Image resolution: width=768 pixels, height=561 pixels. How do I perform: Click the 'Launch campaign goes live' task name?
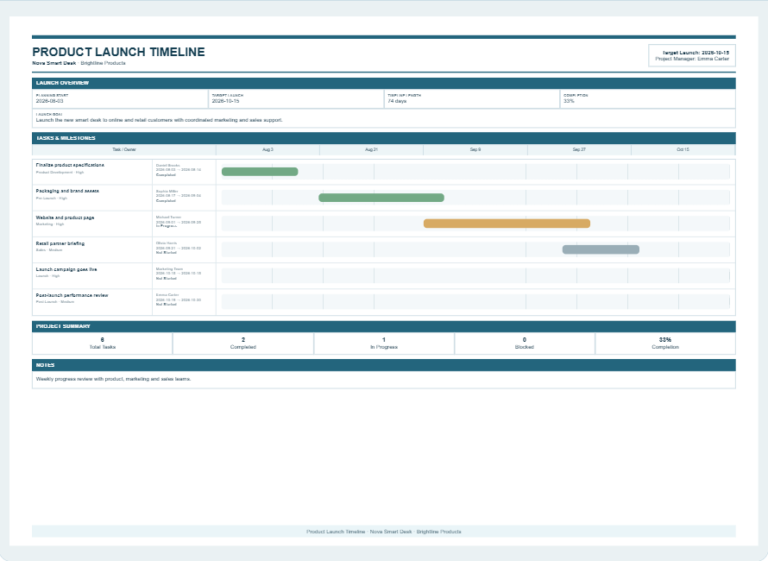[66, 269]
